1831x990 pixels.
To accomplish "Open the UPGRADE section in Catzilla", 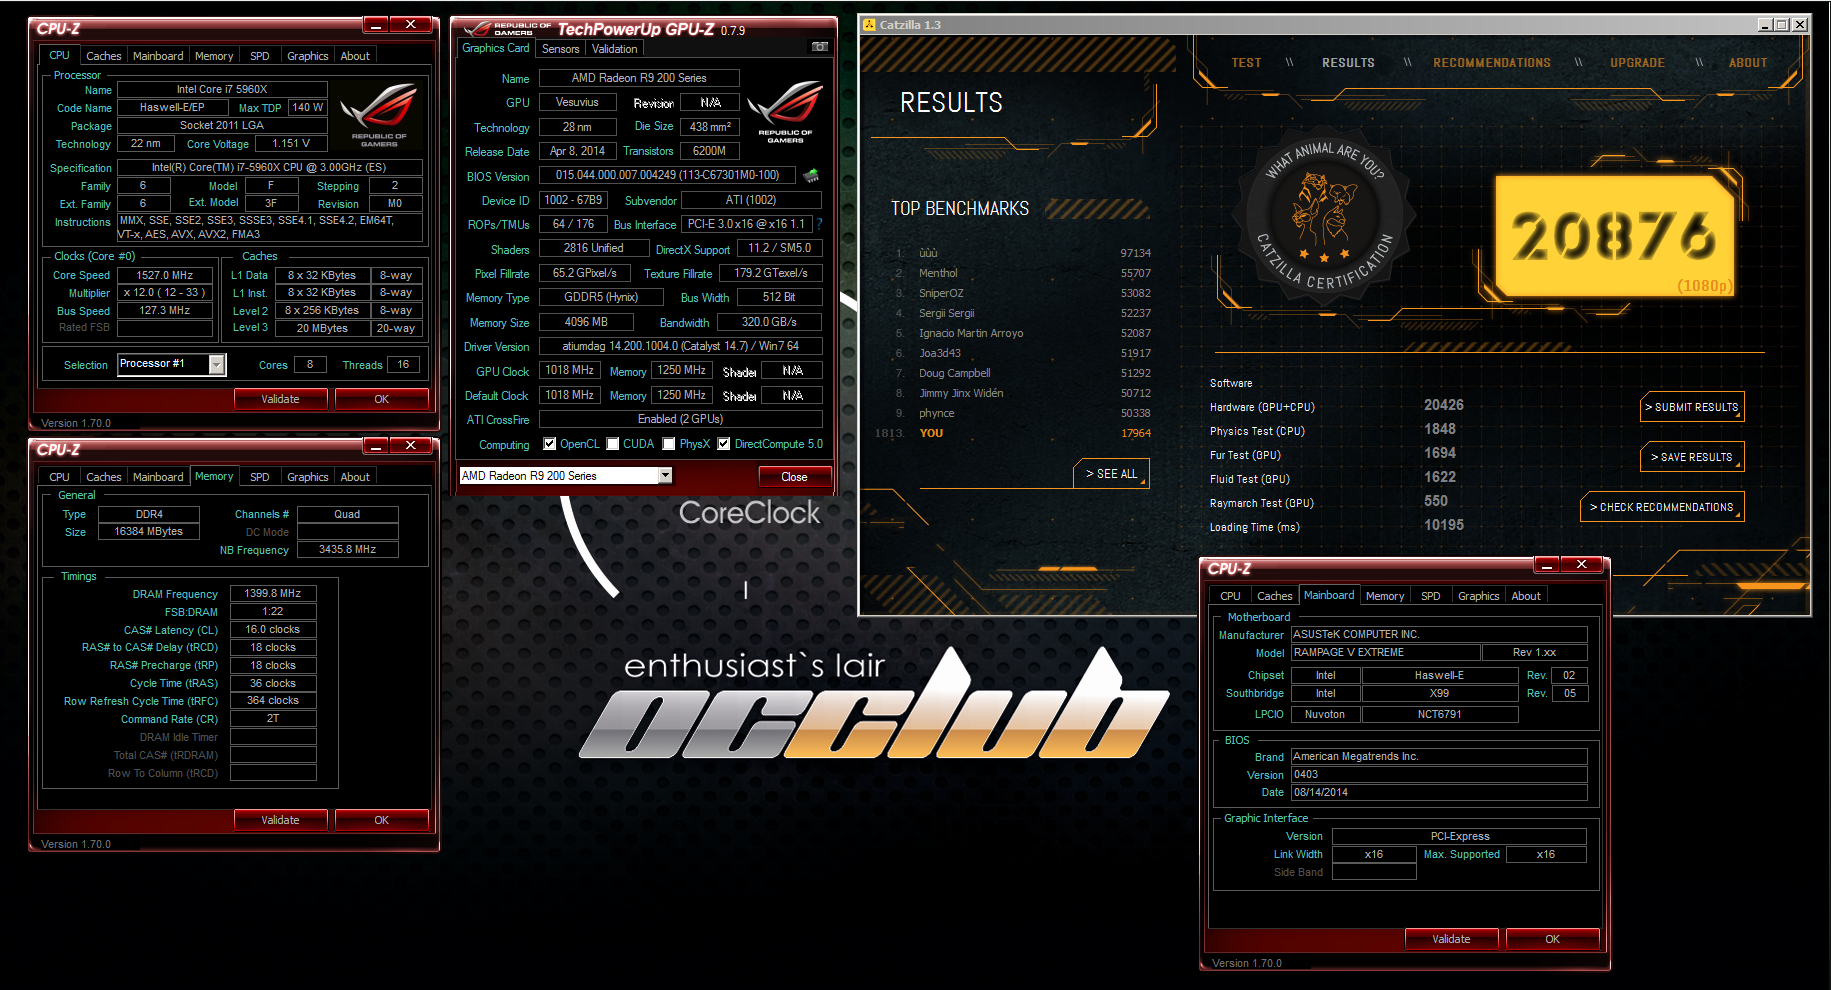I will 1637,63.
